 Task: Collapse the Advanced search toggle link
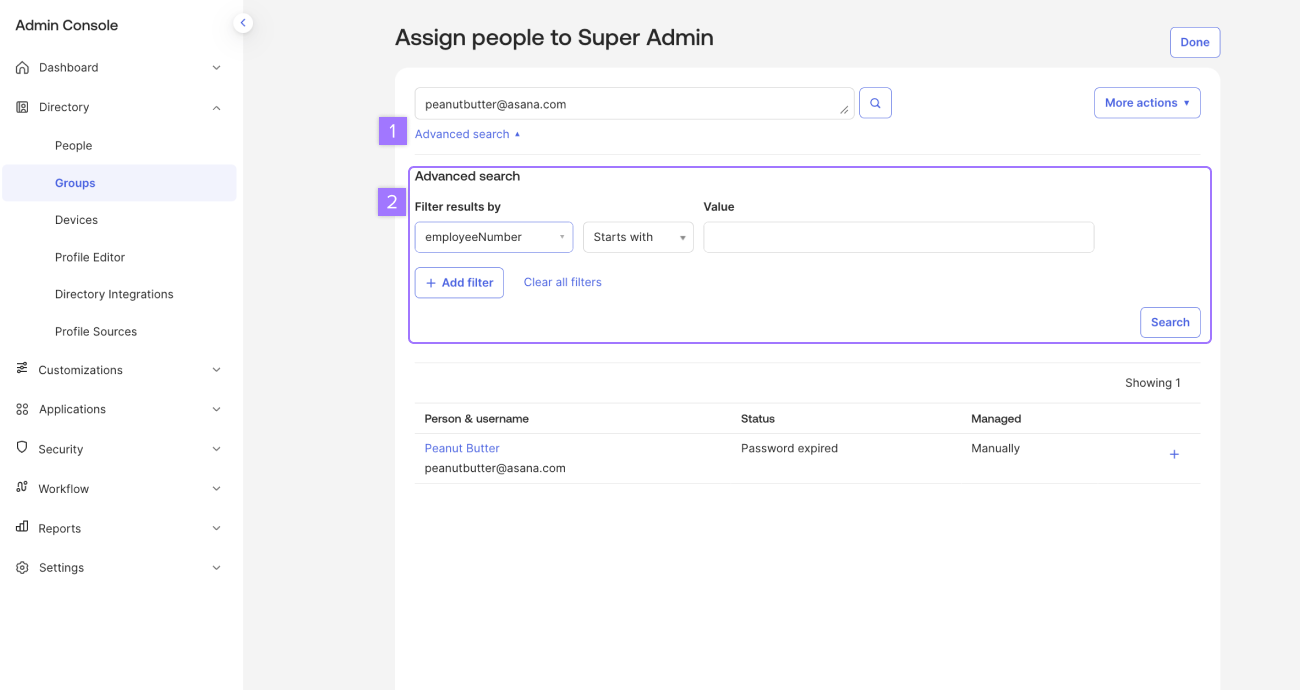467,134
